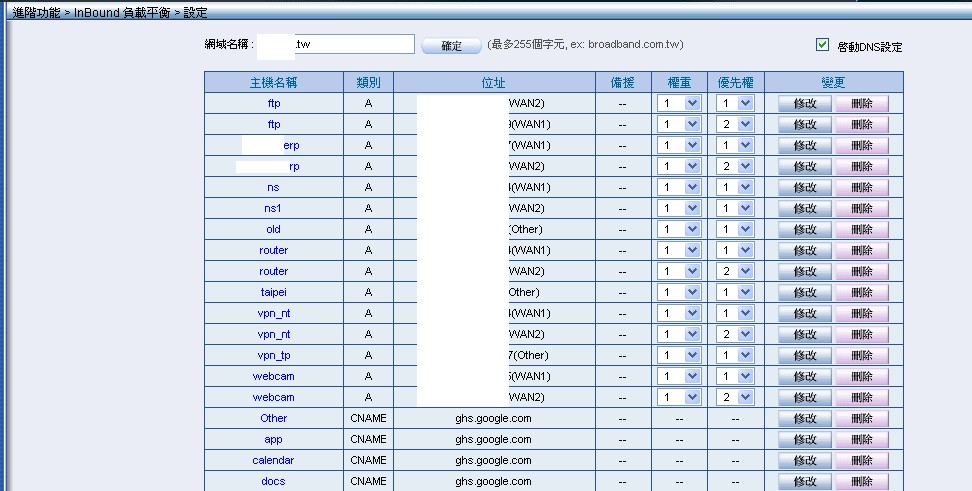Open the app host name link
The image size is (972, 491).
(x=273, y=440)
